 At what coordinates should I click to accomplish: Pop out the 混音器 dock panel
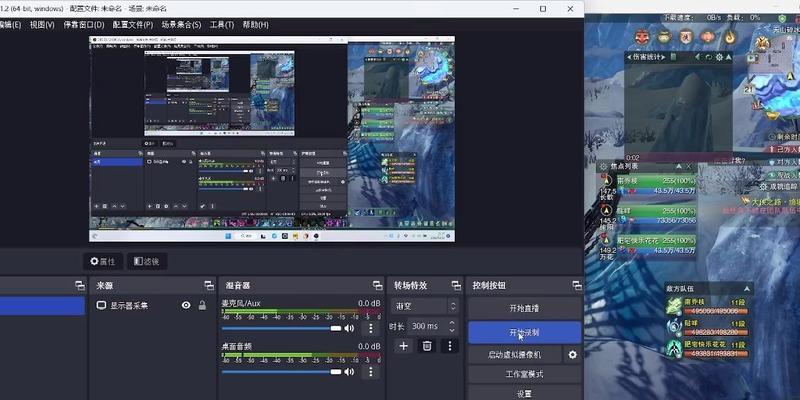coord(378,286)
